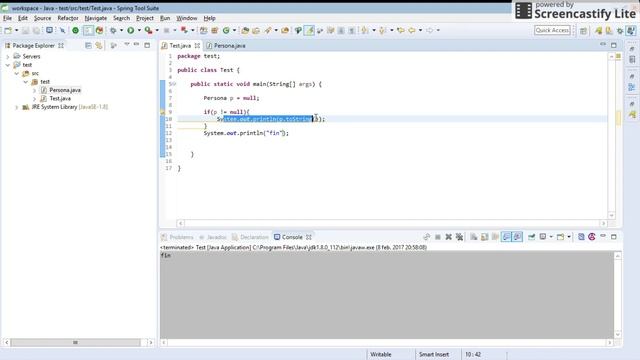The width and height of the screenshot is (640, 360).
Task: Open the Window menu
Action: point(187,18)
